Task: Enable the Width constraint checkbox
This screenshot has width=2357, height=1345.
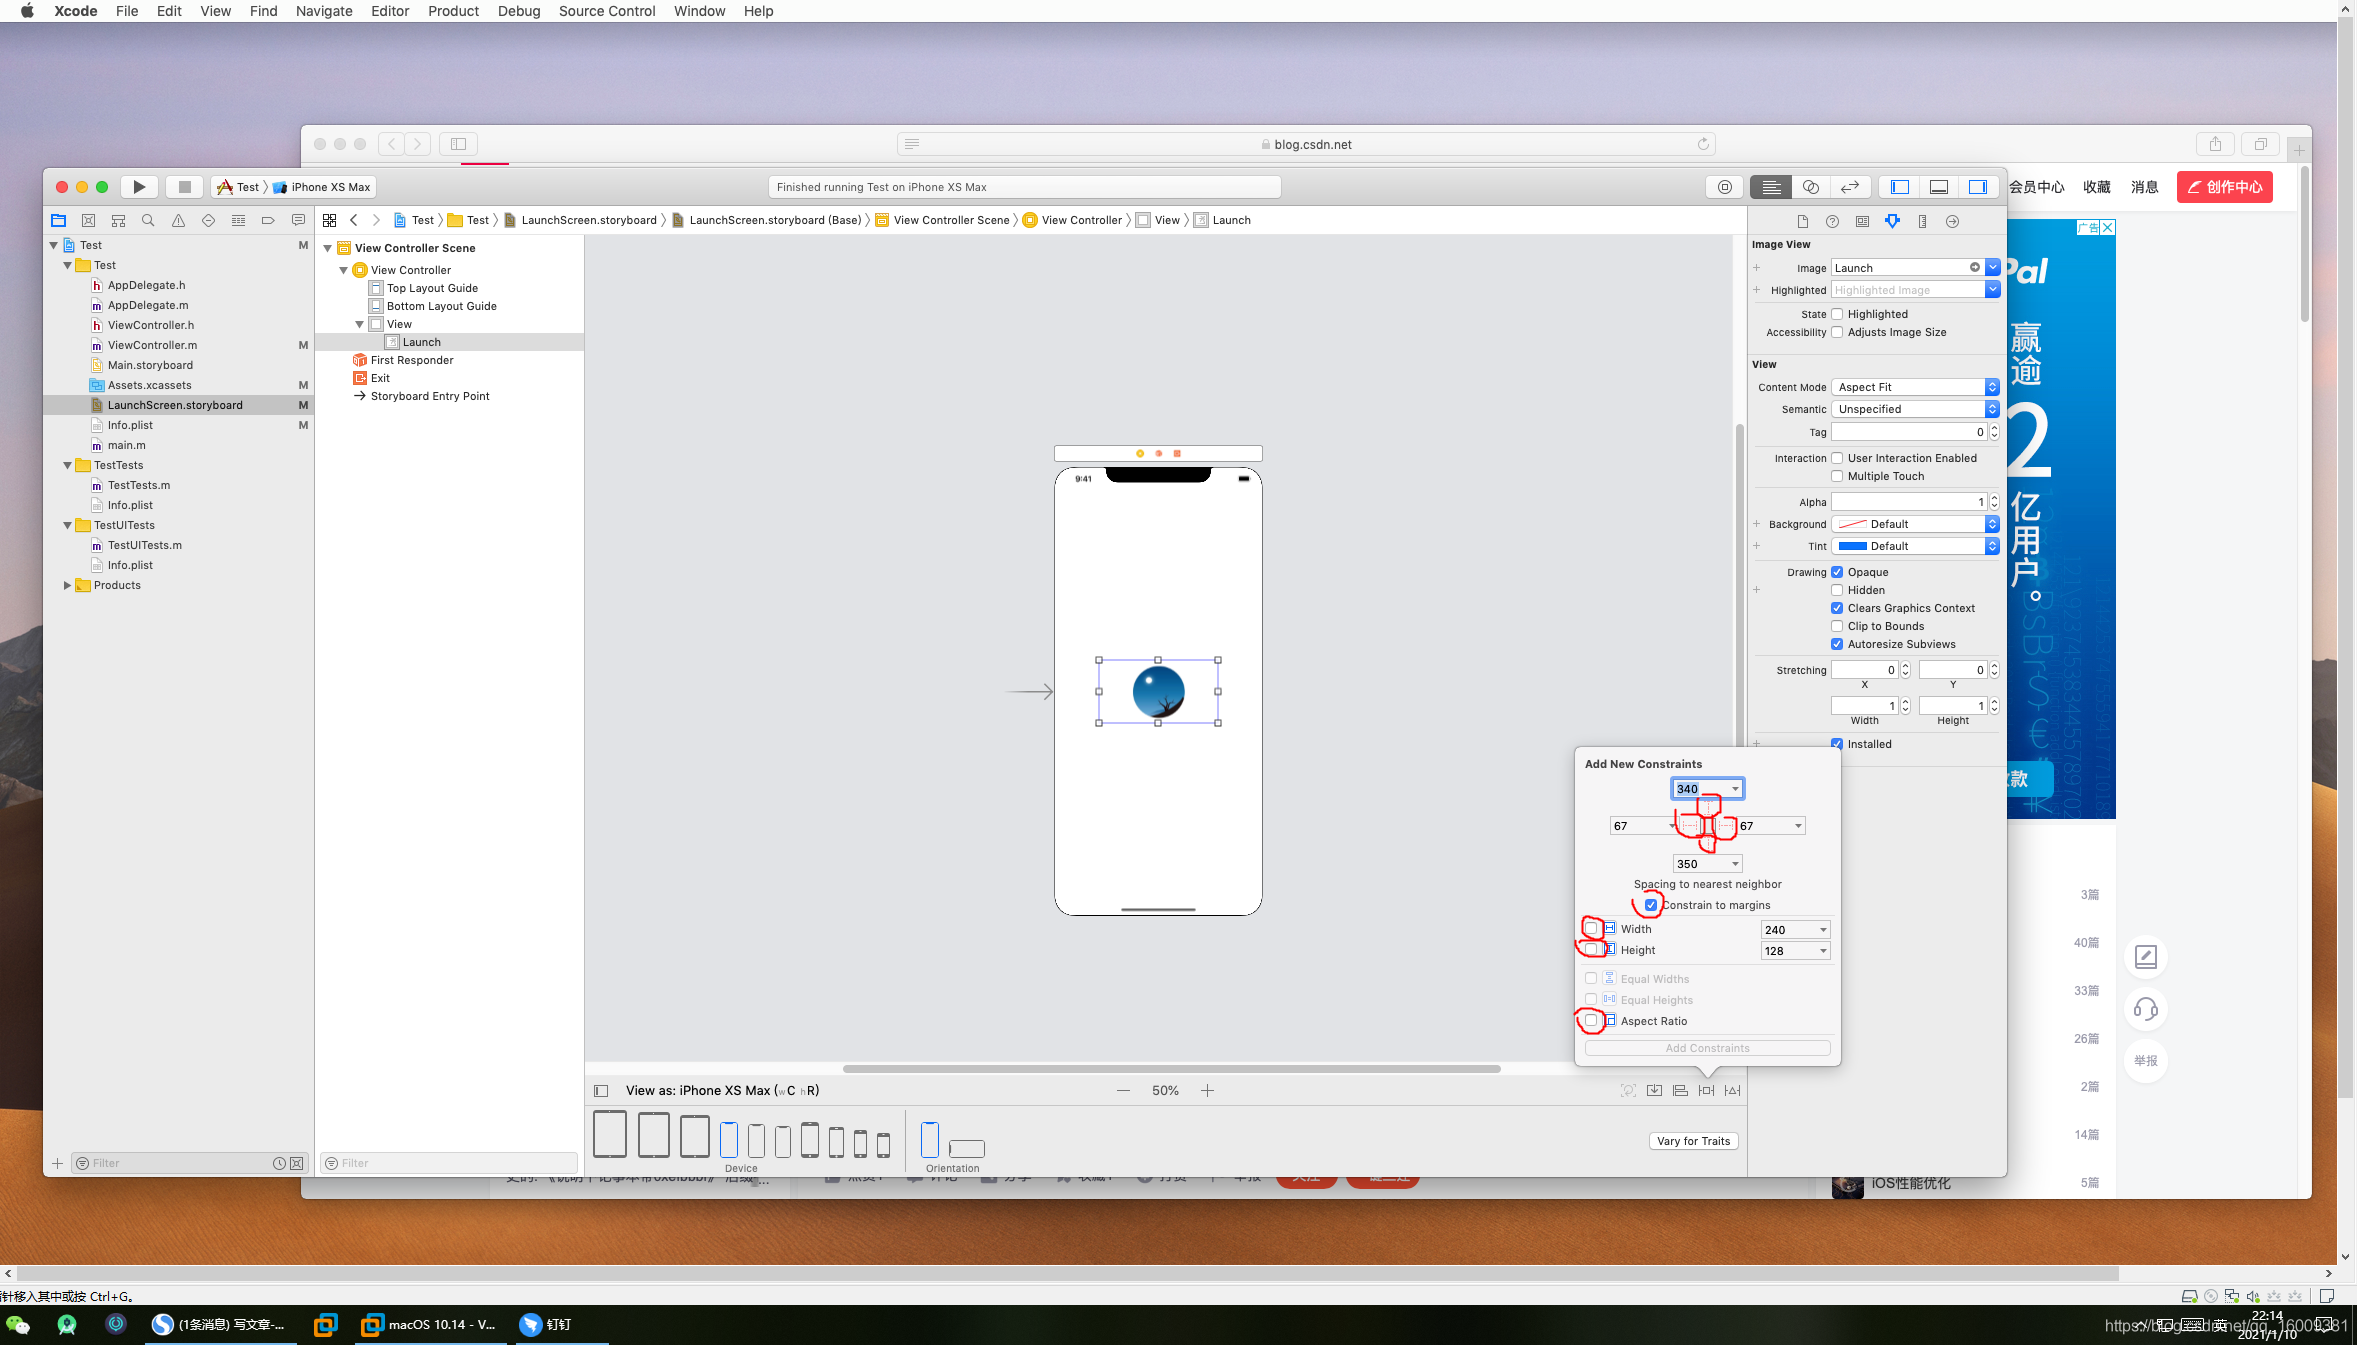Action: tap(1591, 929)
